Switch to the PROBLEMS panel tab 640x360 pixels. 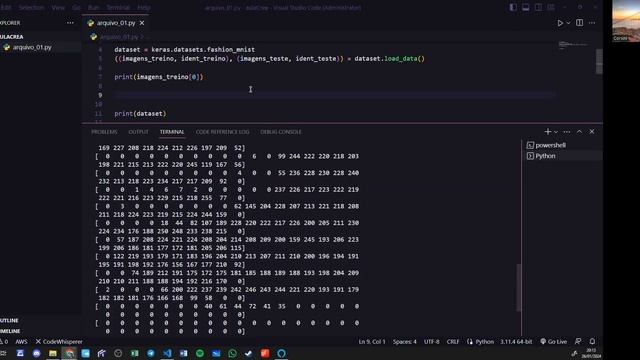click(x=104, y=132)
